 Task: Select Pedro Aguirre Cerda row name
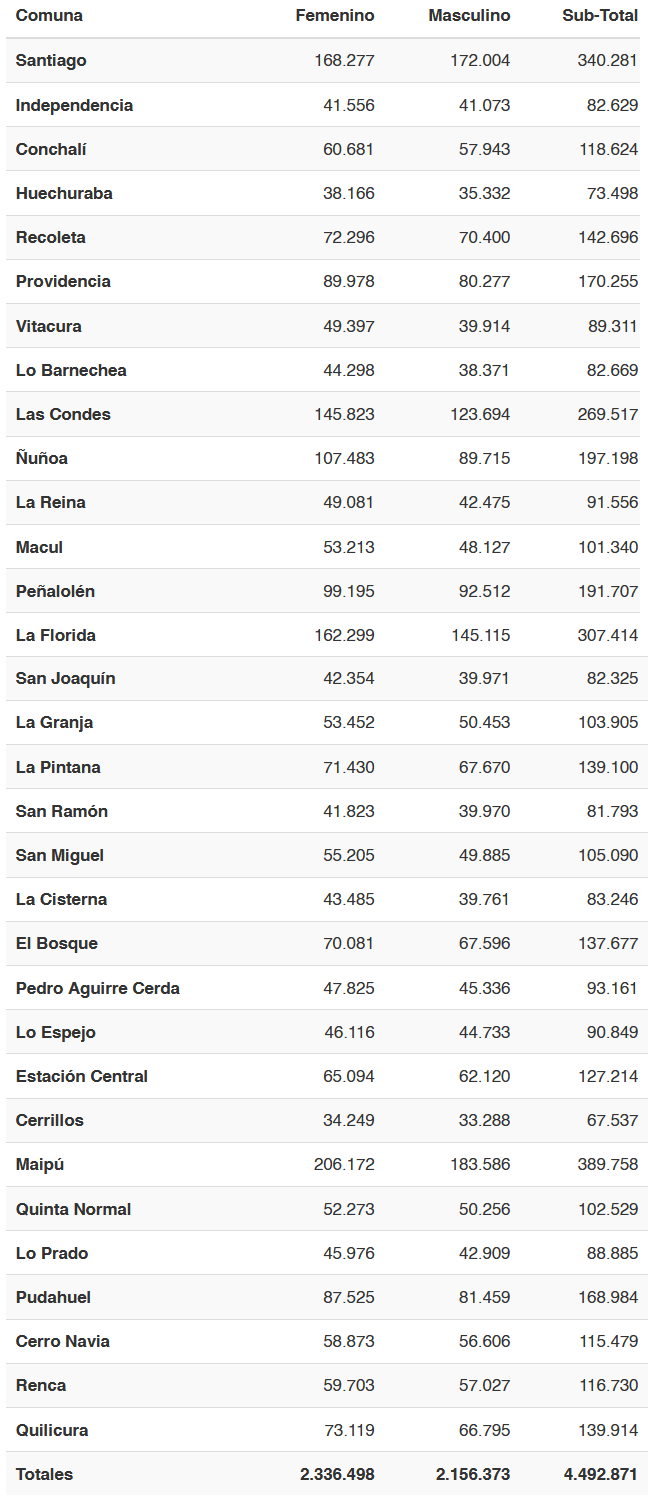pos(98,988)
